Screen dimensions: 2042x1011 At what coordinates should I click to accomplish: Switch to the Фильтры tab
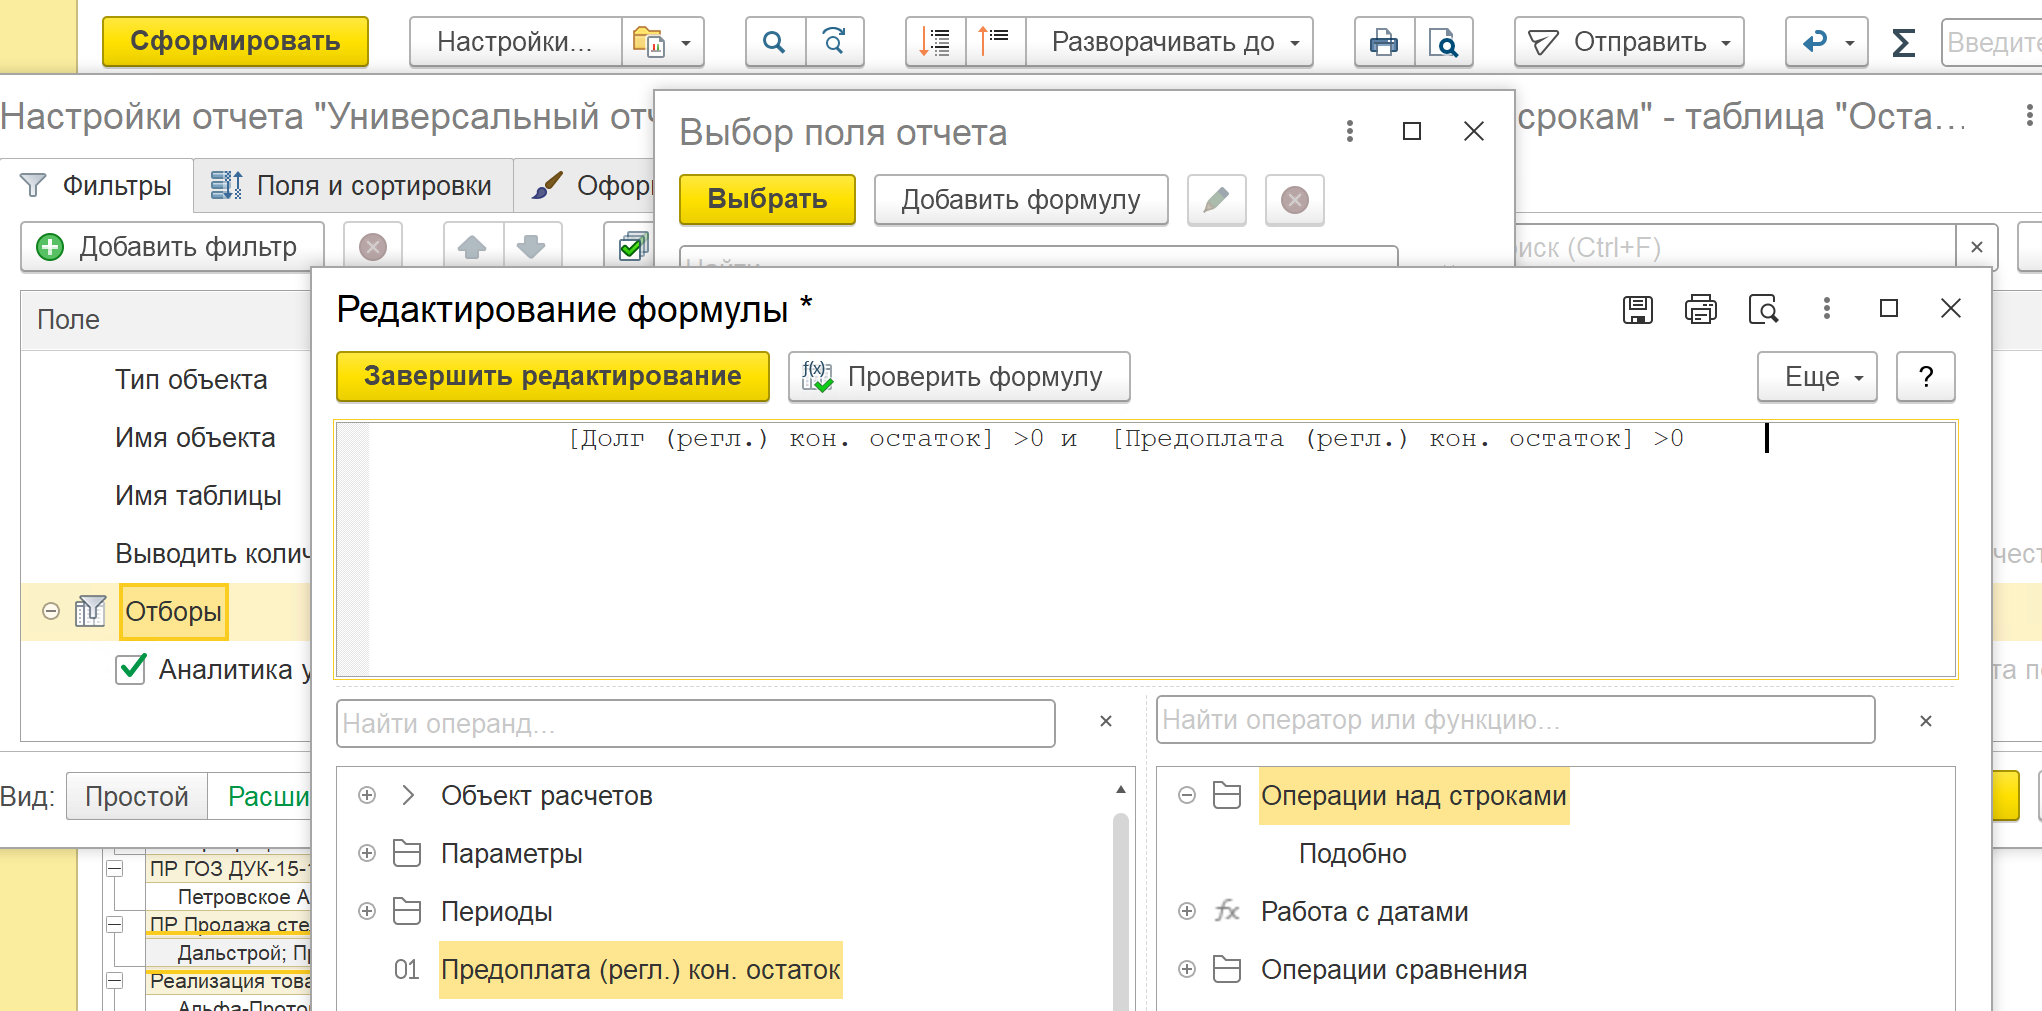coord(97,186)
